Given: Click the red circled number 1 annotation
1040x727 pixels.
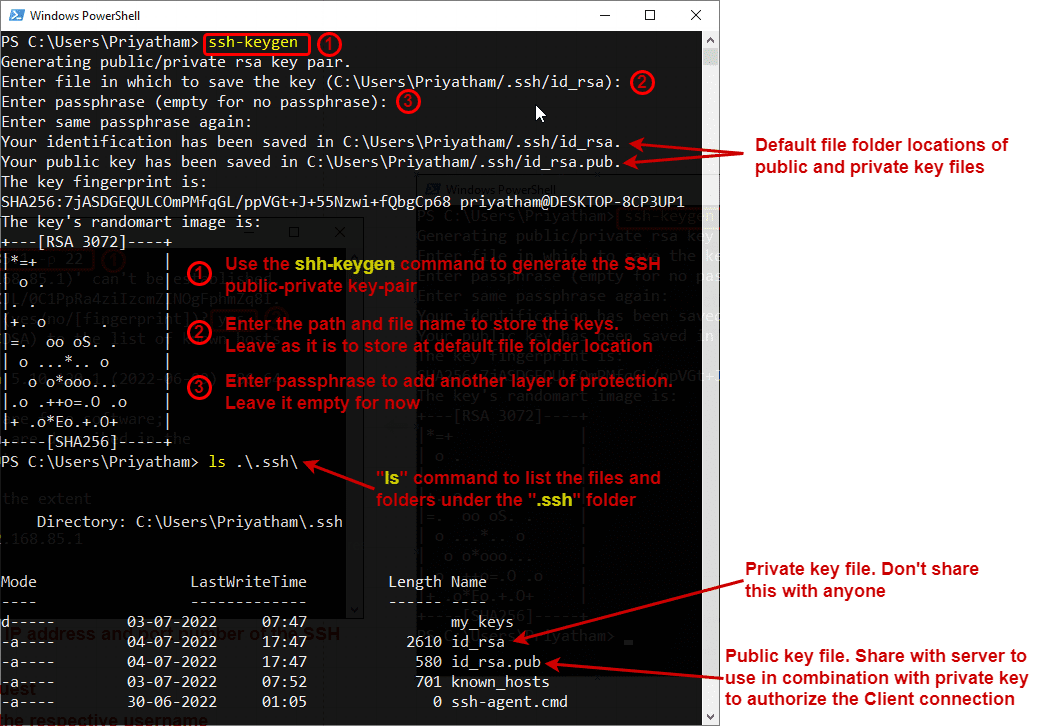Looking at the screenshot, I should 330,44.
